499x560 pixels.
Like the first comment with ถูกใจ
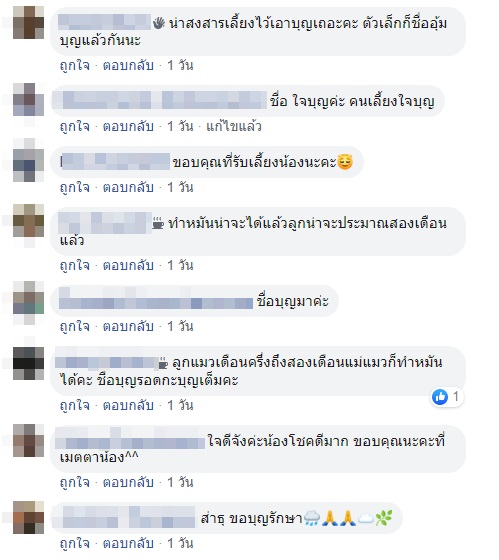[75, 65]
